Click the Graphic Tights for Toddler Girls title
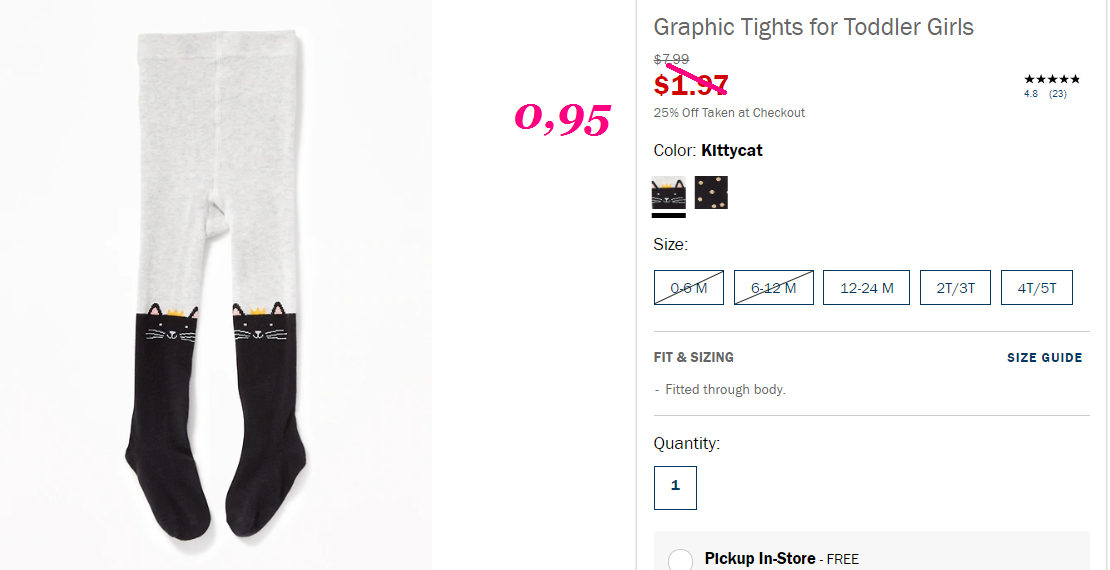The height and width of the screenshot is (570, 1110). (x=813, y=27)
